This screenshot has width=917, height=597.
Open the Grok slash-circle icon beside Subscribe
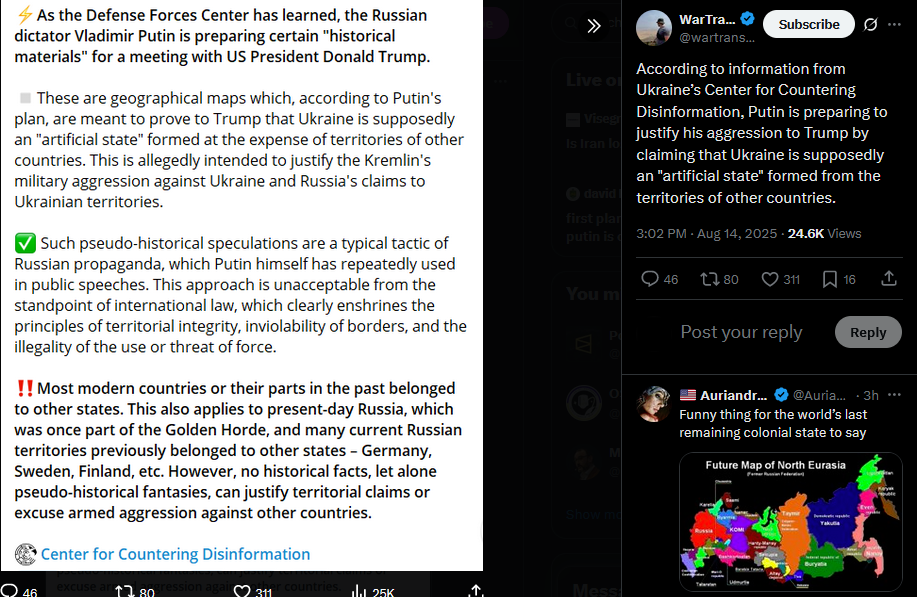(870, 25)
